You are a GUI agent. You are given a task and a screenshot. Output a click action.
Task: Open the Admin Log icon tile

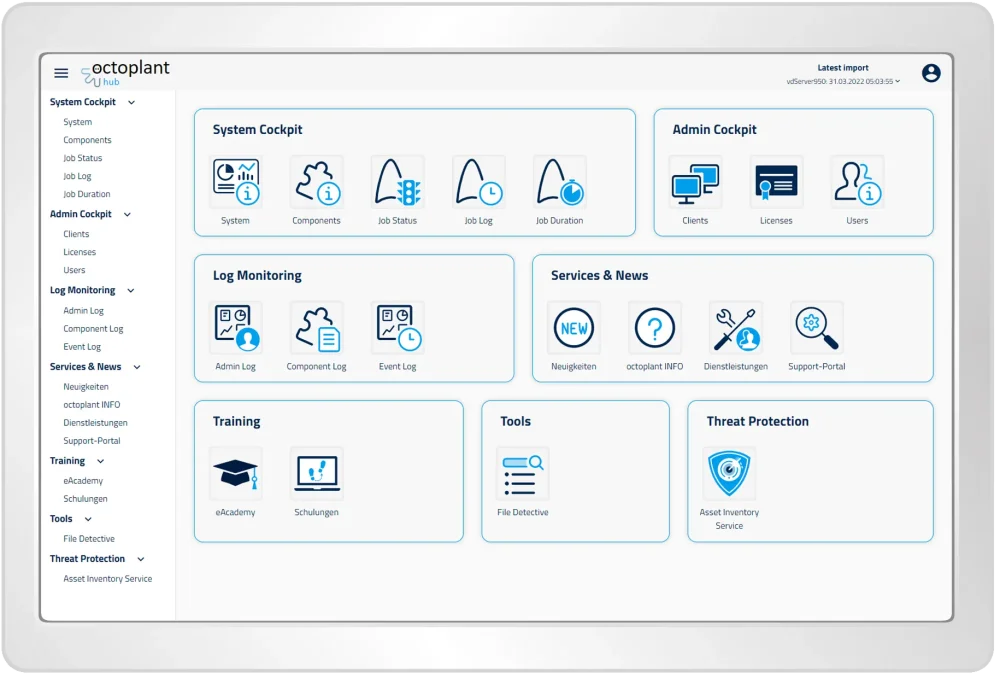click(x=236, y=328)
